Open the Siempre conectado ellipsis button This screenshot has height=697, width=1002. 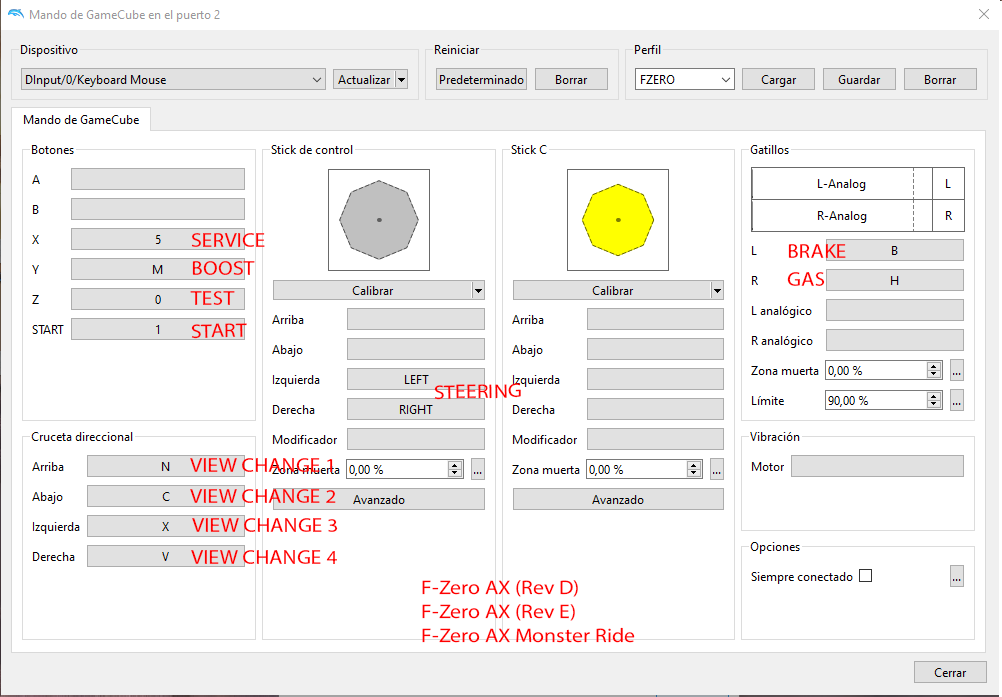957,576
